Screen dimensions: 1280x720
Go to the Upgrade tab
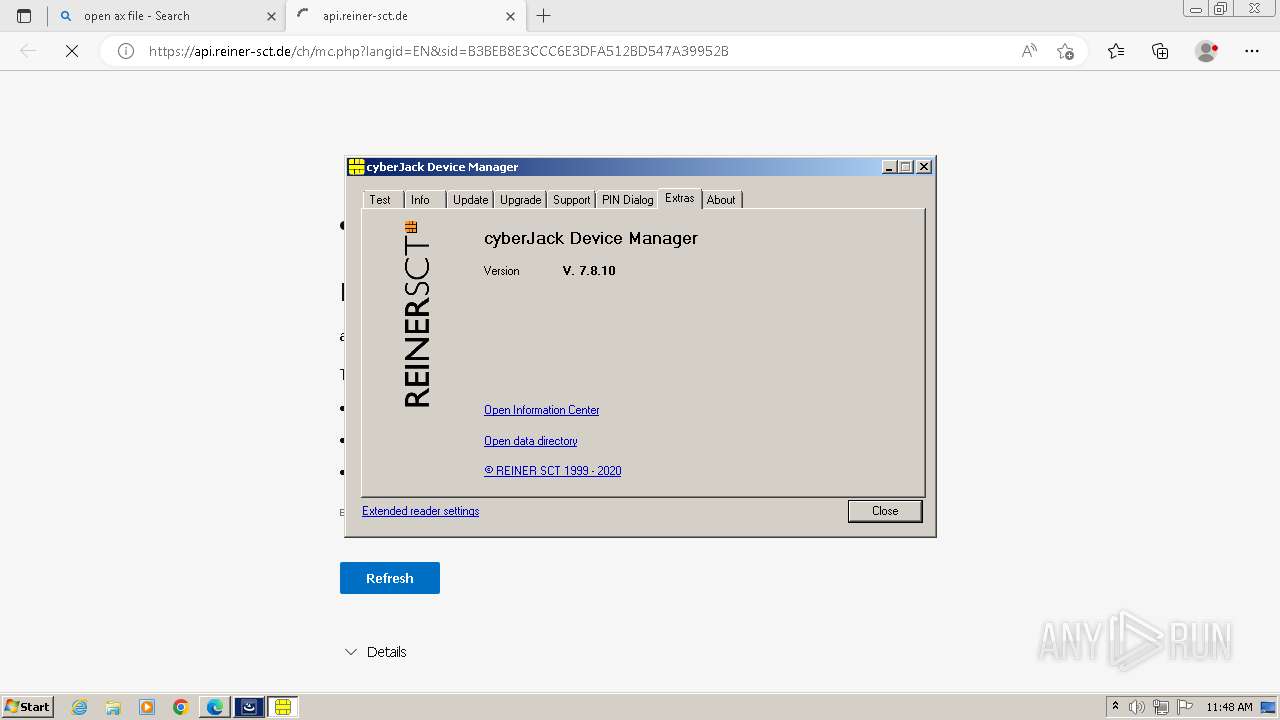tap(520, 199)
